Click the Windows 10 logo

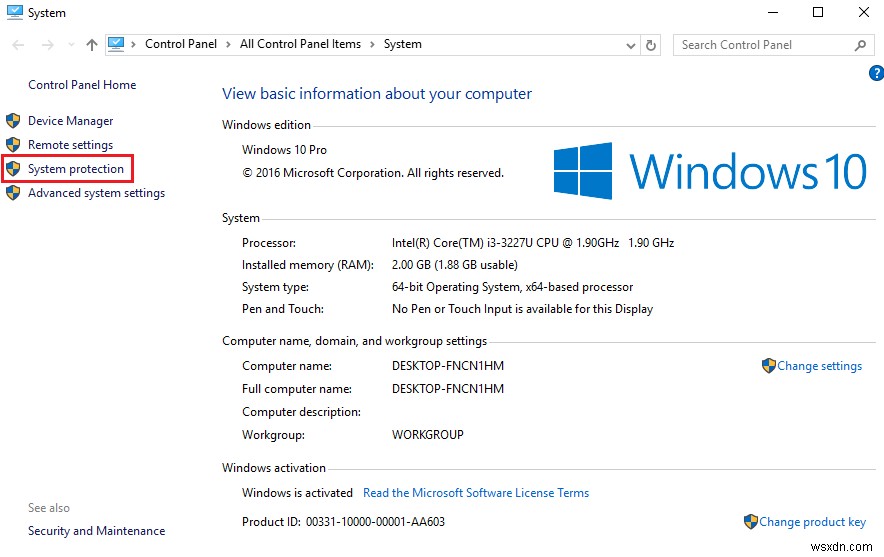pos(710,171)
